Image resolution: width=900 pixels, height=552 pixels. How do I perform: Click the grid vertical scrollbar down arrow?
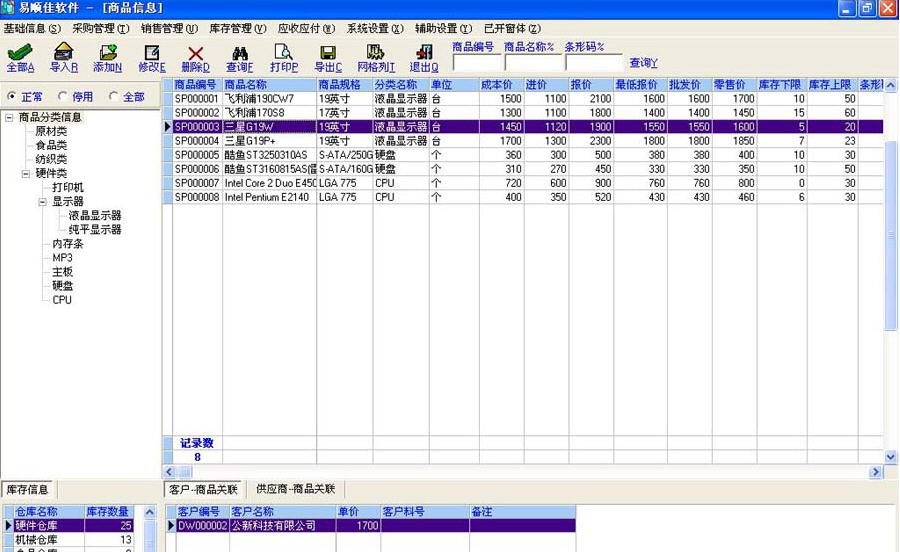(890, 457)
